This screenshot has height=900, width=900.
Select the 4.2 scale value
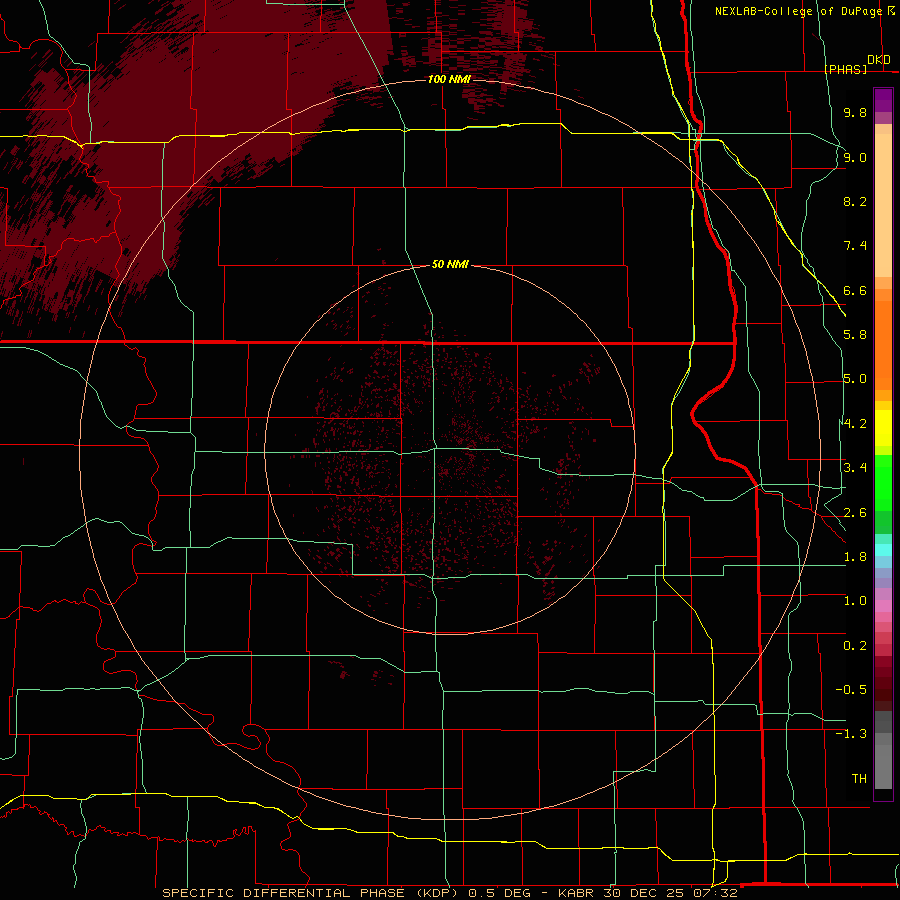tap(855, 424)
